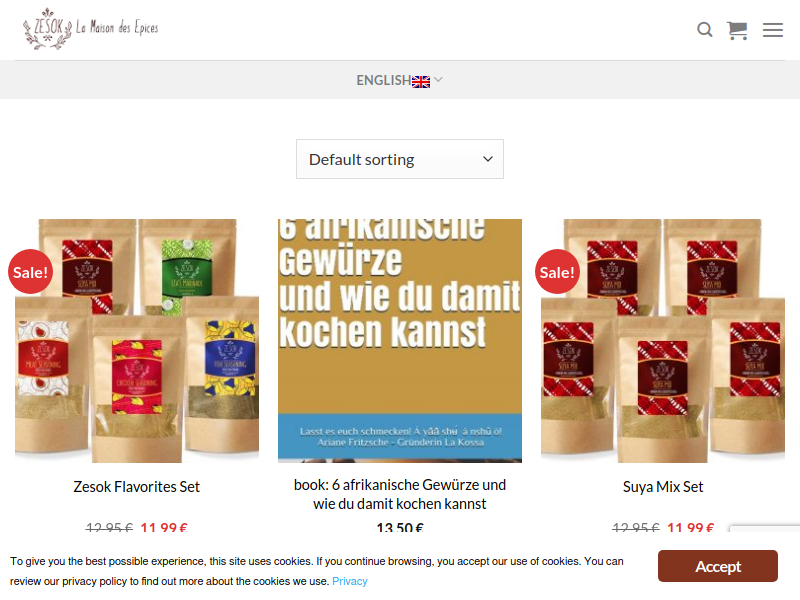
Task: Click the Suya Mix Set product image
Action: tap(663, 341)
